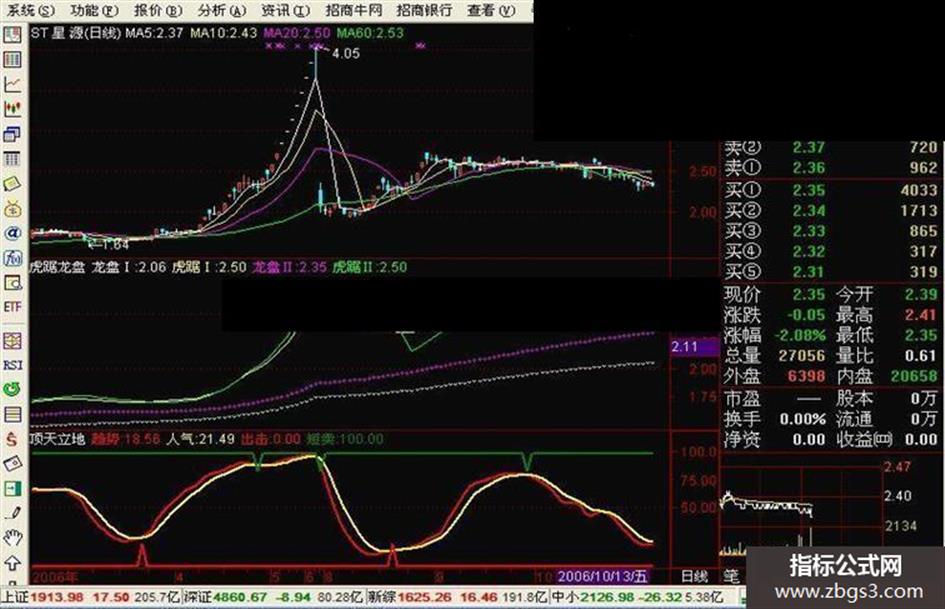Switch to the 笔 tab
This screenshot has width=945, height=609.
coord(731,576)
